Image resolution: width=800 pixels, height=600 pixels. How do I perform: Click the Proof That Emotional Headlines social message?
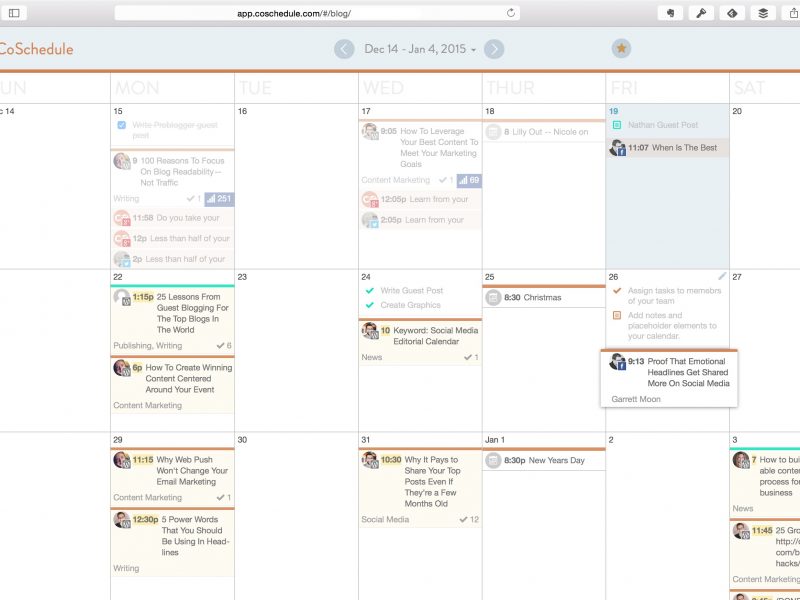(x=688, y=372)
